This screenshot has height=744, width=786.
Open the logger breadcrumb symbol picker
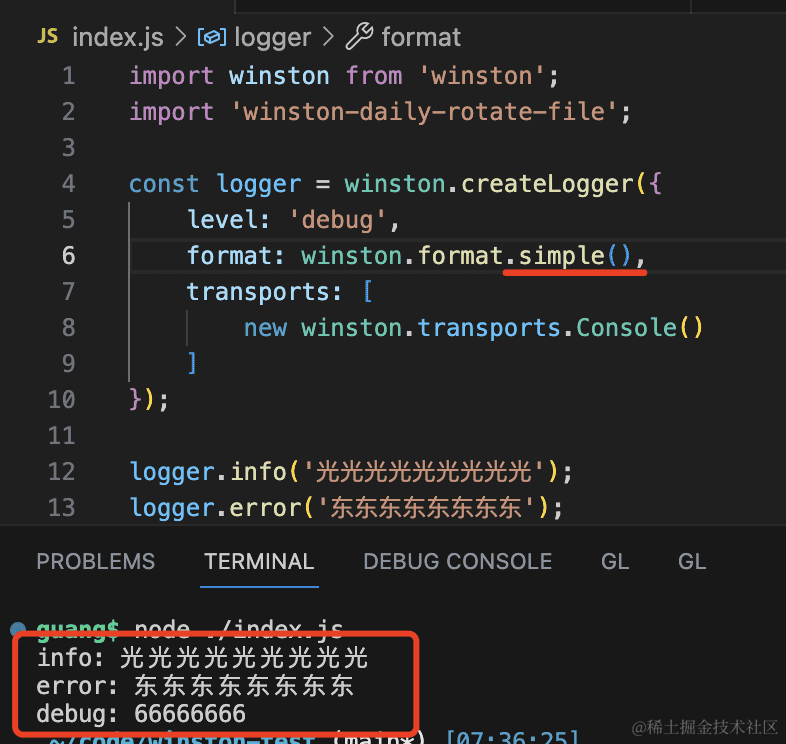(x=272, y=38)
